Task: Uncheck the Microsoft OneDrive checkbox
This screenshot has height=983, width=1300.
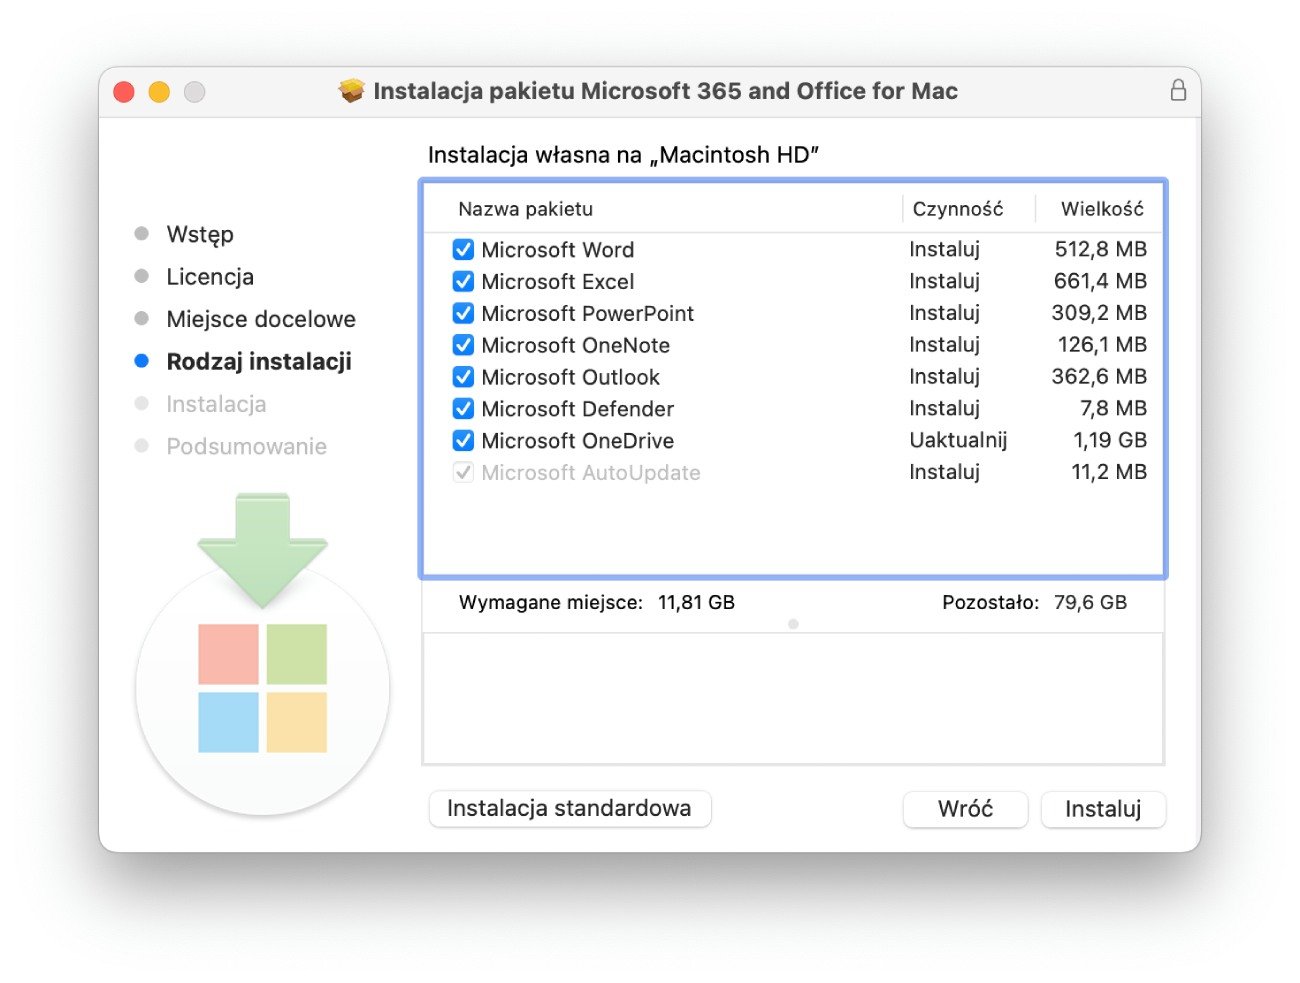Action: pos(463,440)
